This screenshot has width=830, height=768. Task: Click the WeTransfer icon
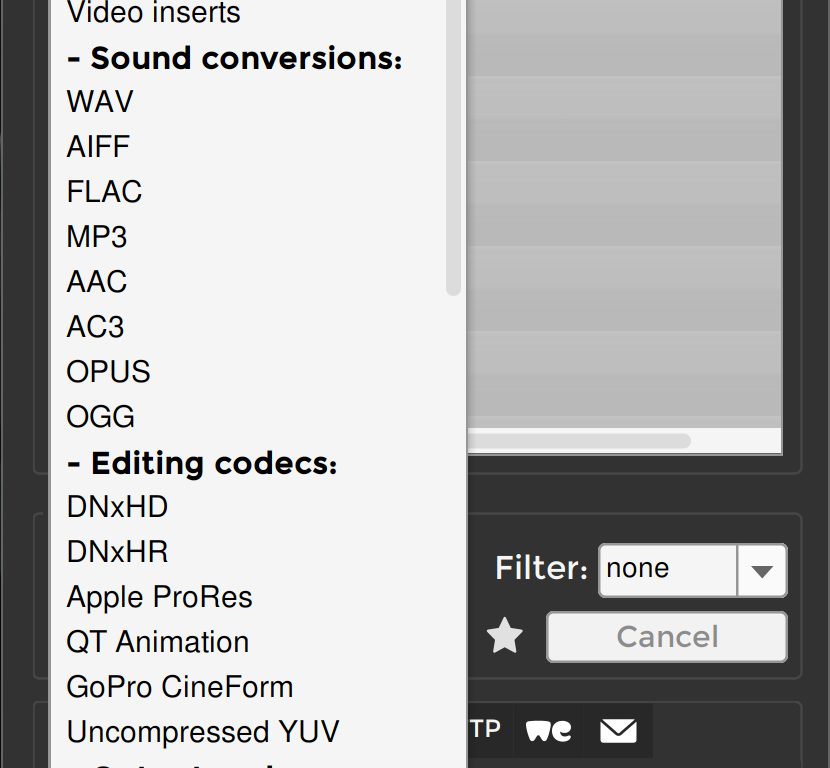coord(549,731)
